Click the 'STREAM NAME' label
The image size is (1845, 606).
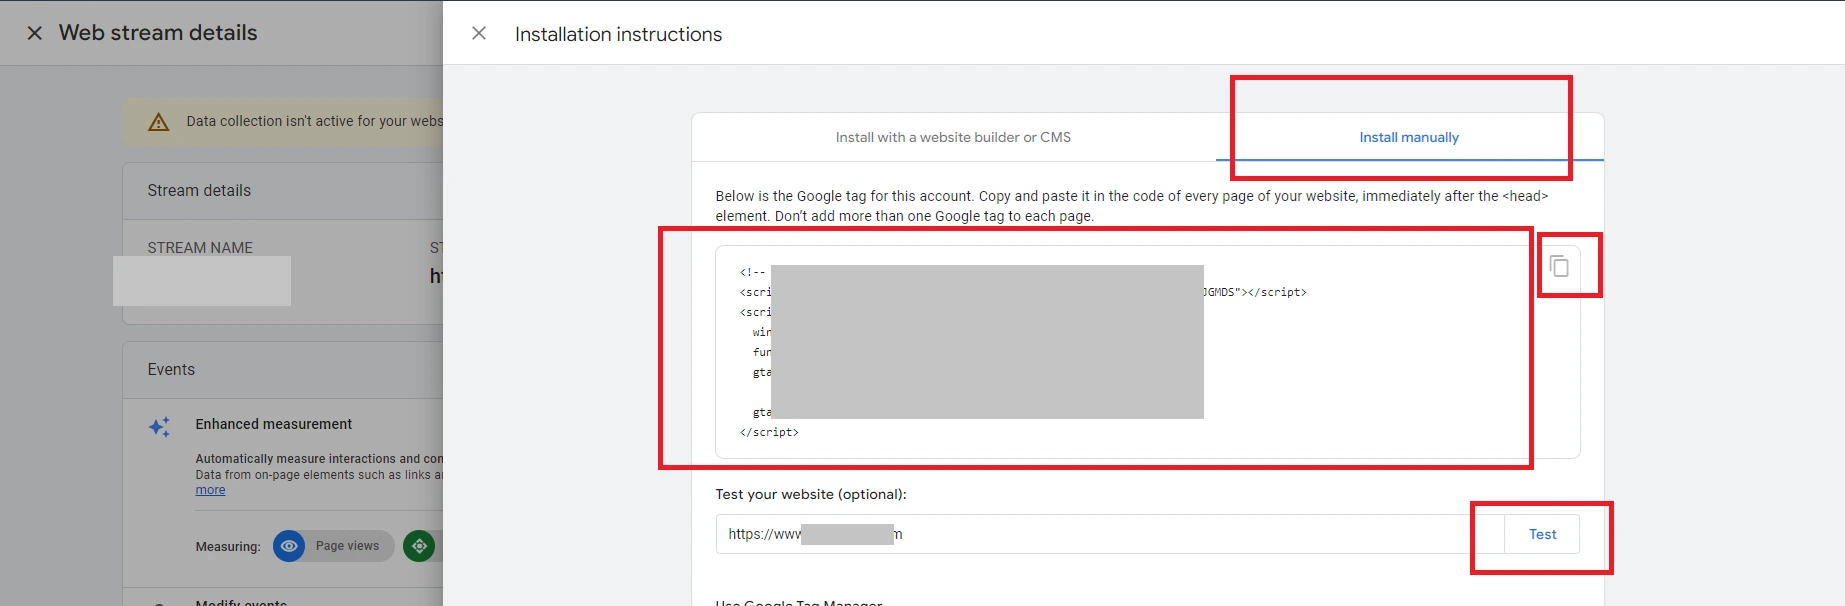tap(200, 247)
